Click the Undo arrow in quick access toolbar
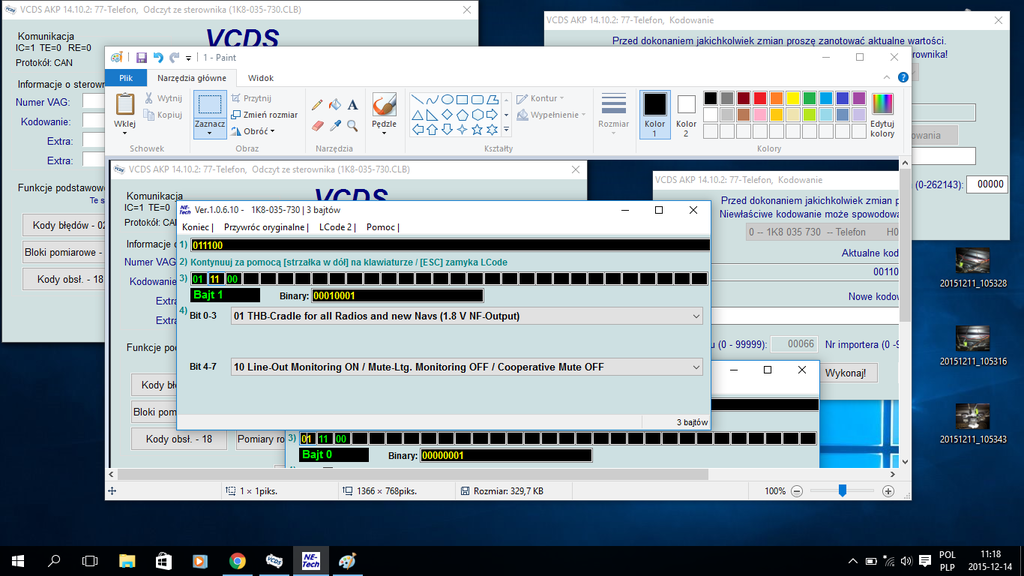Viewport: 1024px width, 576px height. pos(158,58)
